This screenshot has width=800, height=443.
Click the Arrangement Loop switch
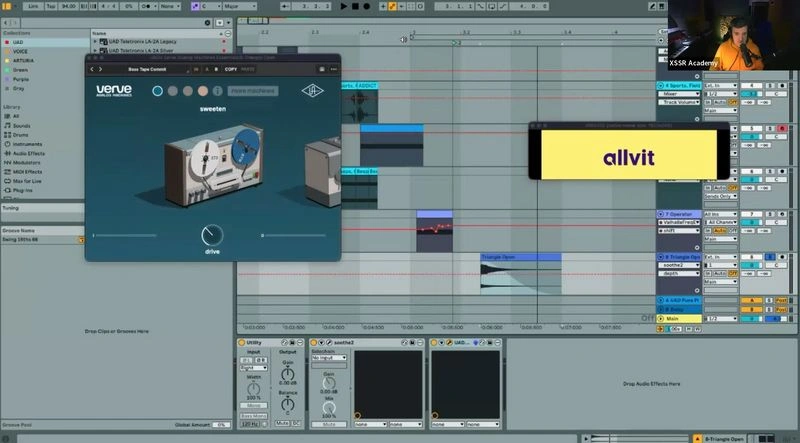(x=491, y=6)
